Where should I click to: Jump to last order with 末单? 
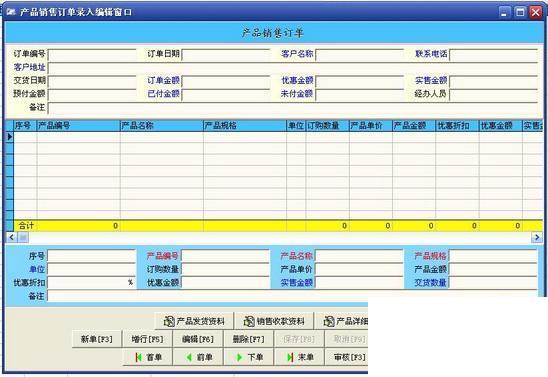point(300,357)
